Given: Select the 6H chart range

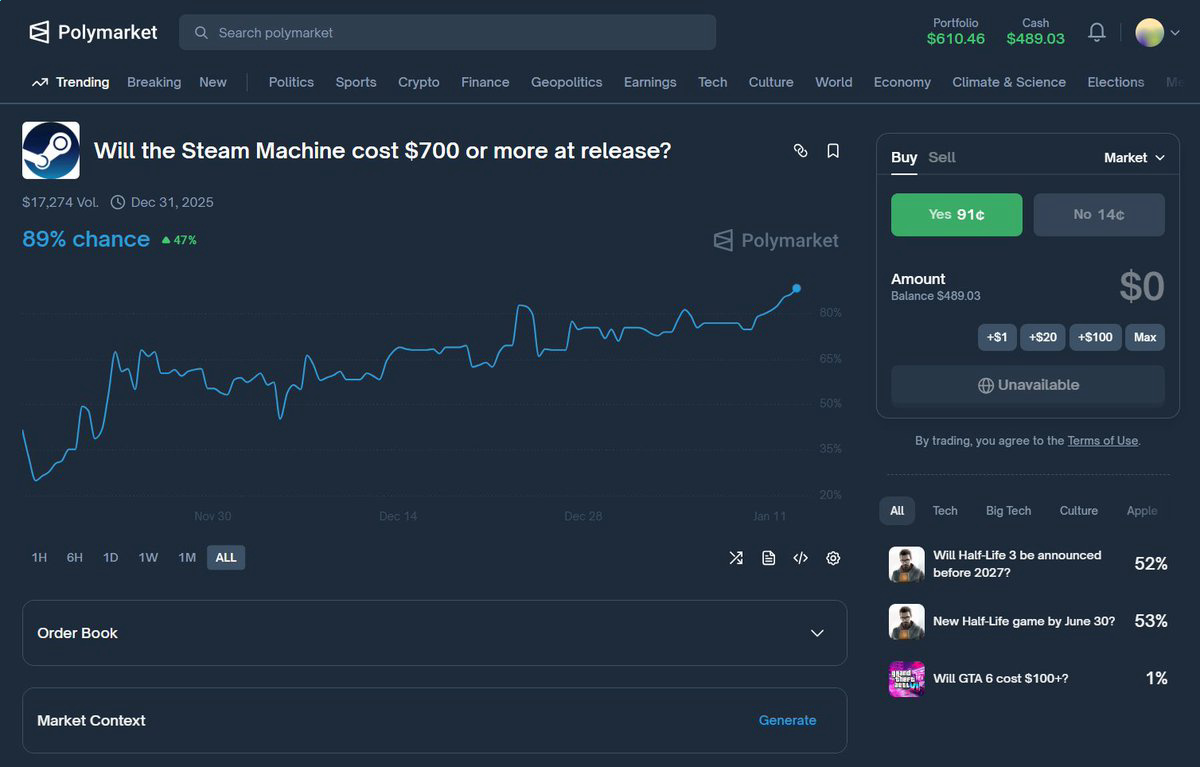Looking at the screenshot, I should pos(75,558).
